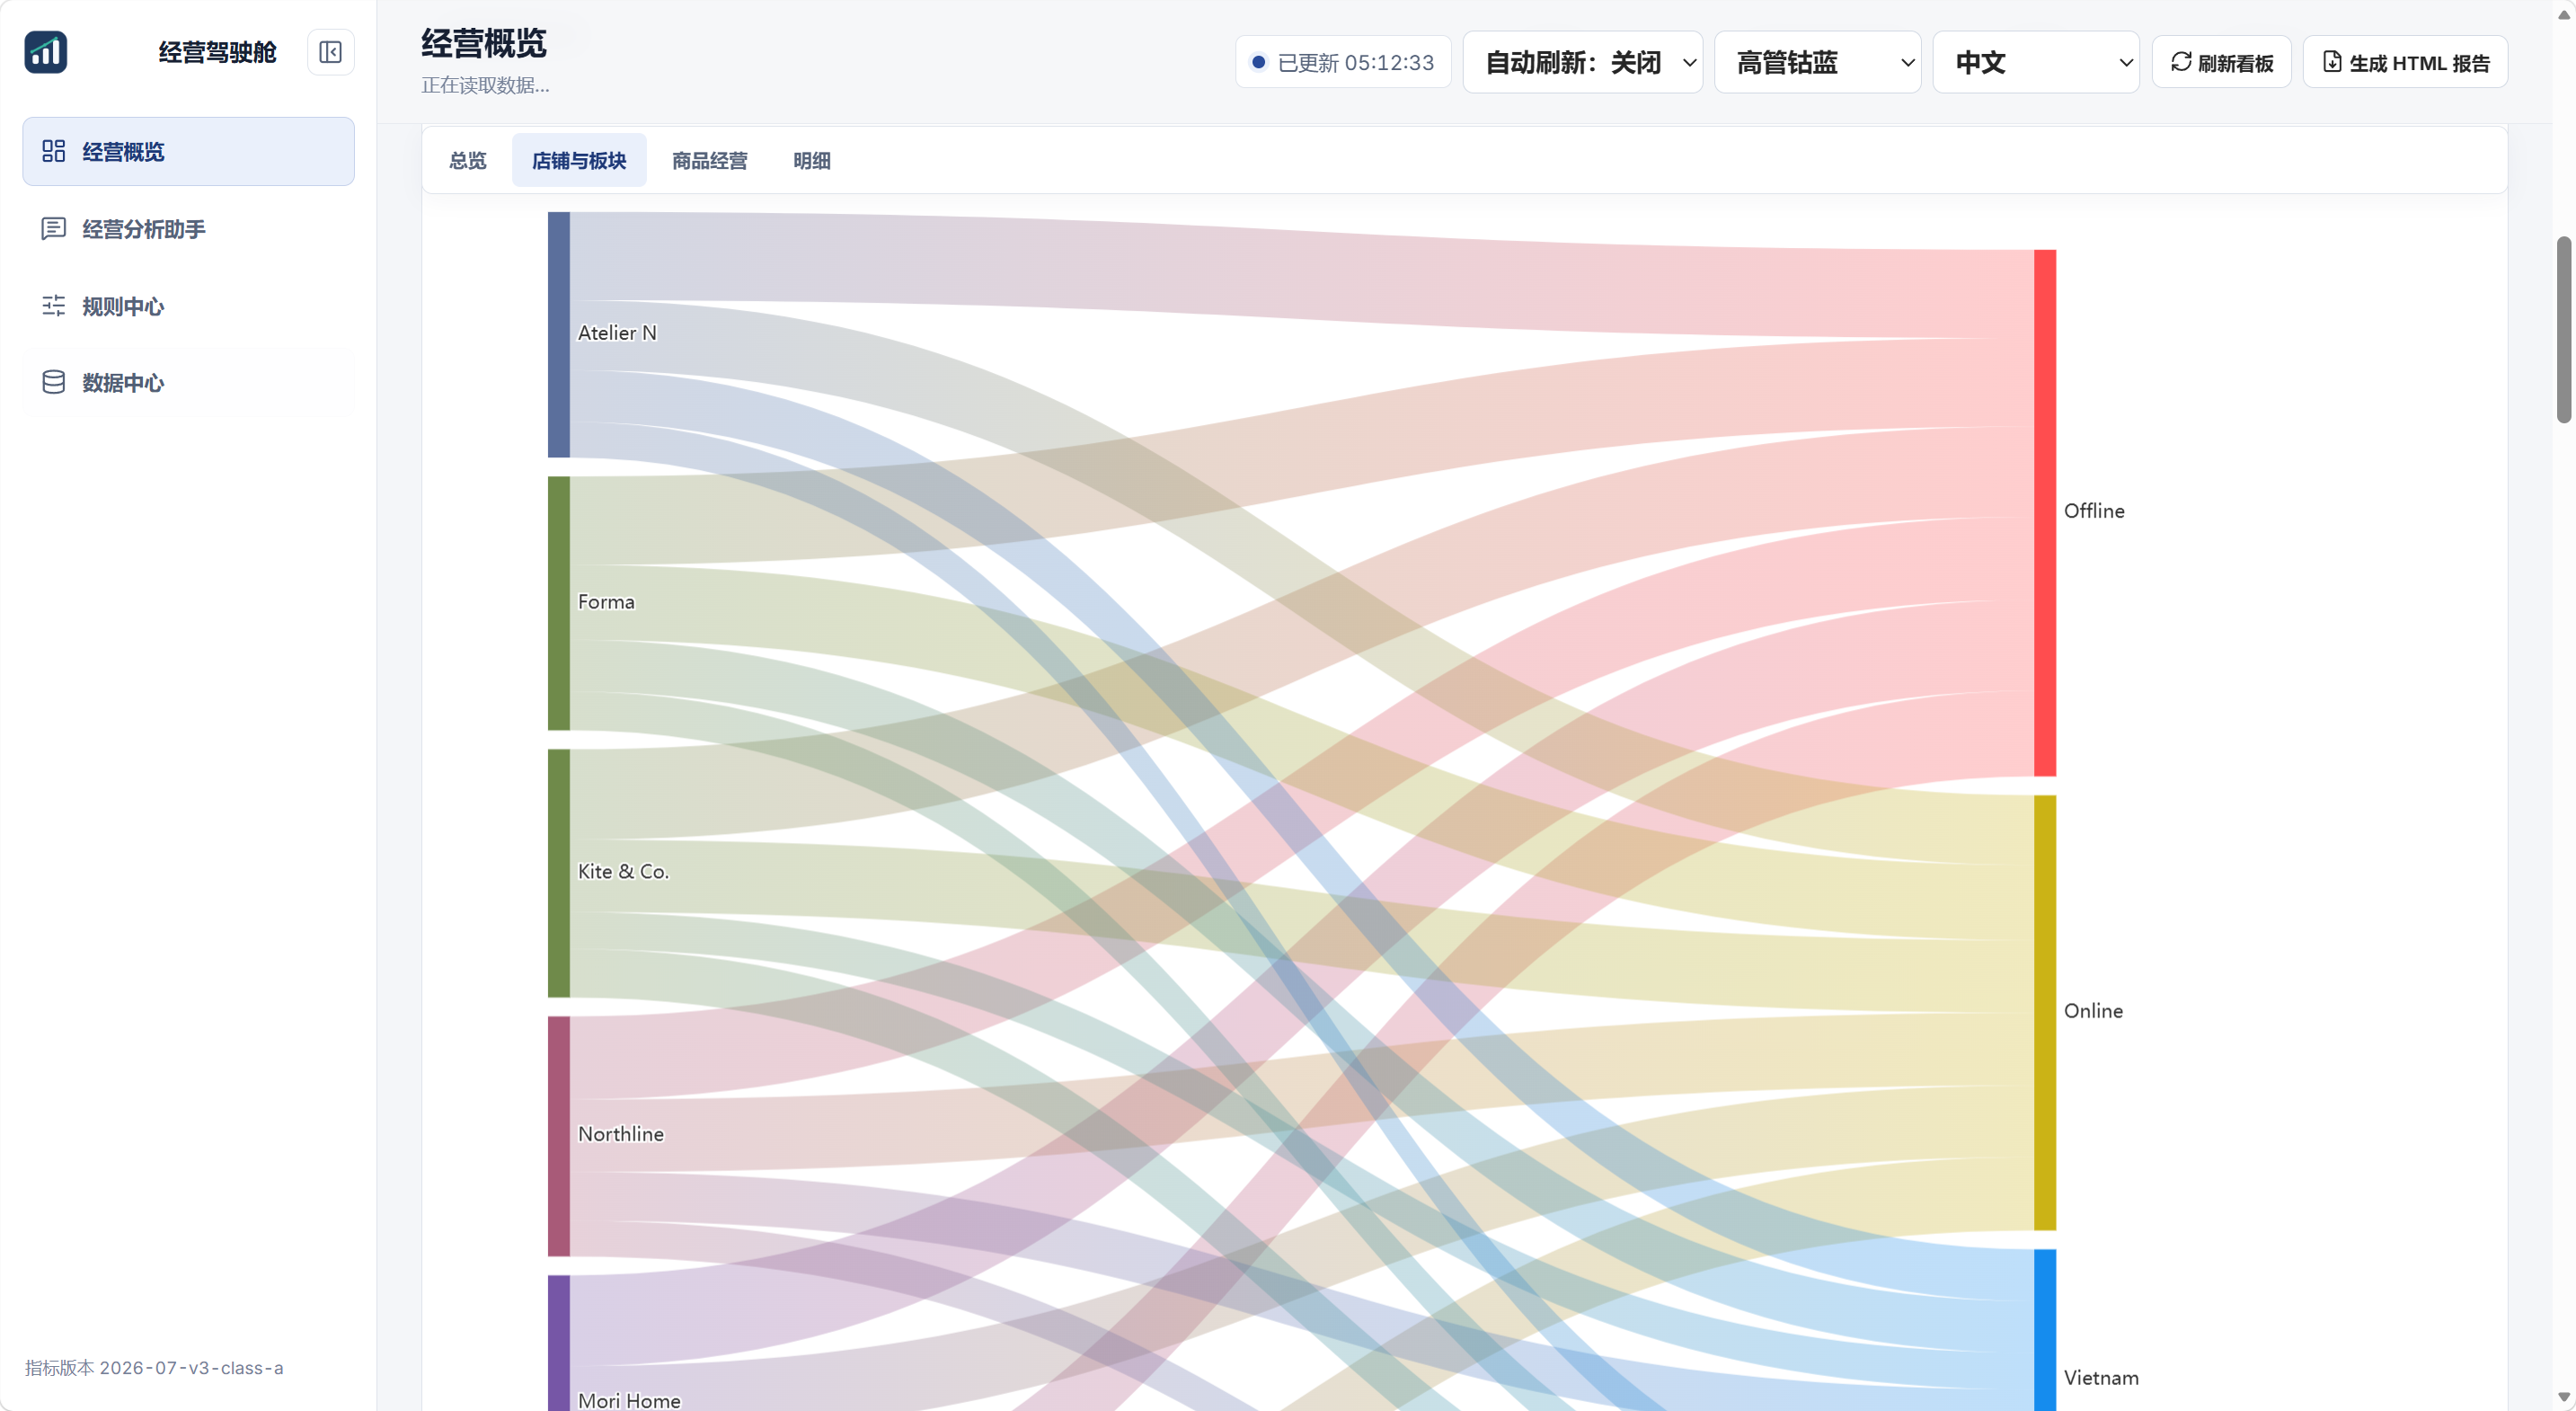
Task: Click the refresh arrows icon
Action: pyautogui.click(x=2181, y=62)
